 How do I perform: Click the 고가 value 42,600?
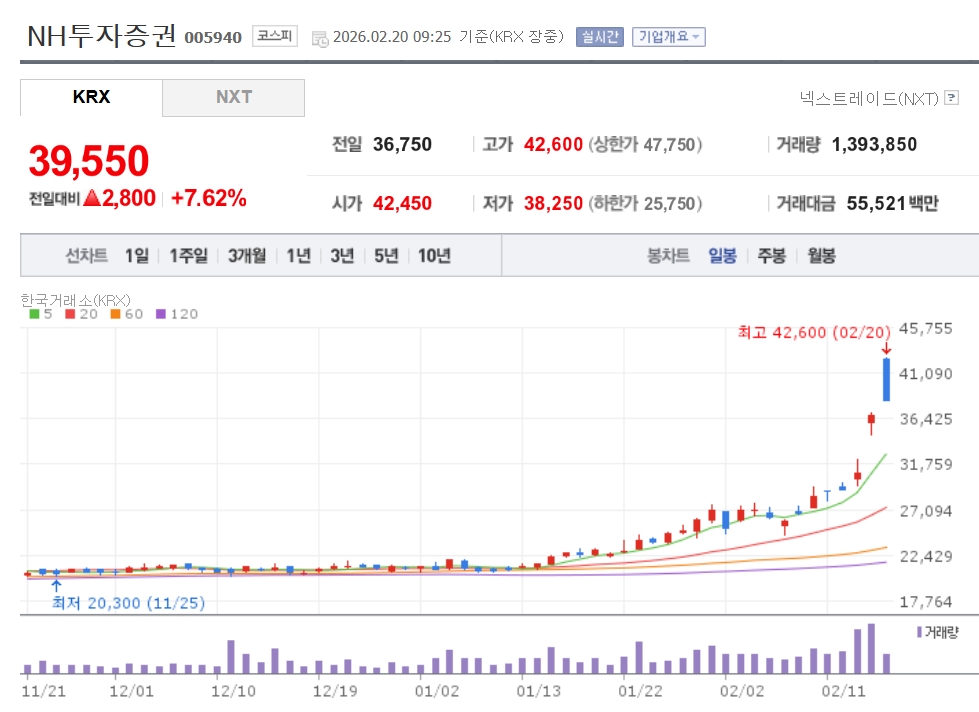[553, 144]
